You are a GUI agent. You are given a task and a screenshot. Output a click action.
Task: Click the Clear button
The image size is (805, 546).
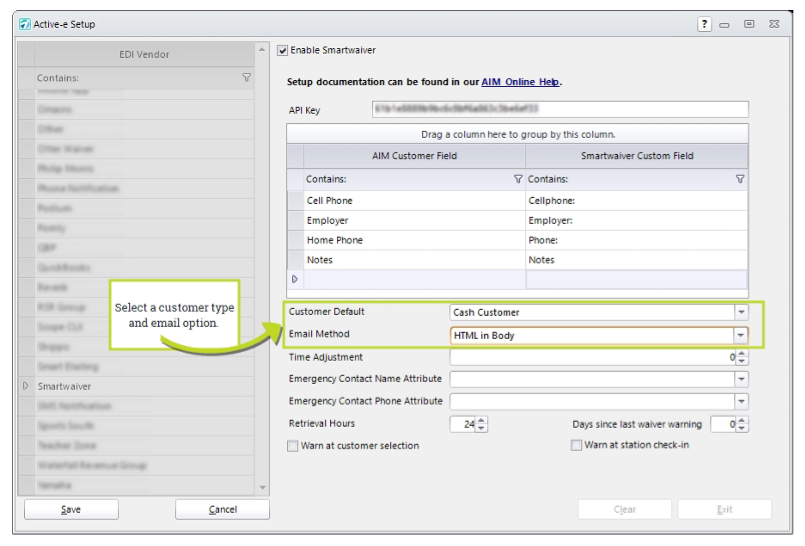tap(625, 510)
